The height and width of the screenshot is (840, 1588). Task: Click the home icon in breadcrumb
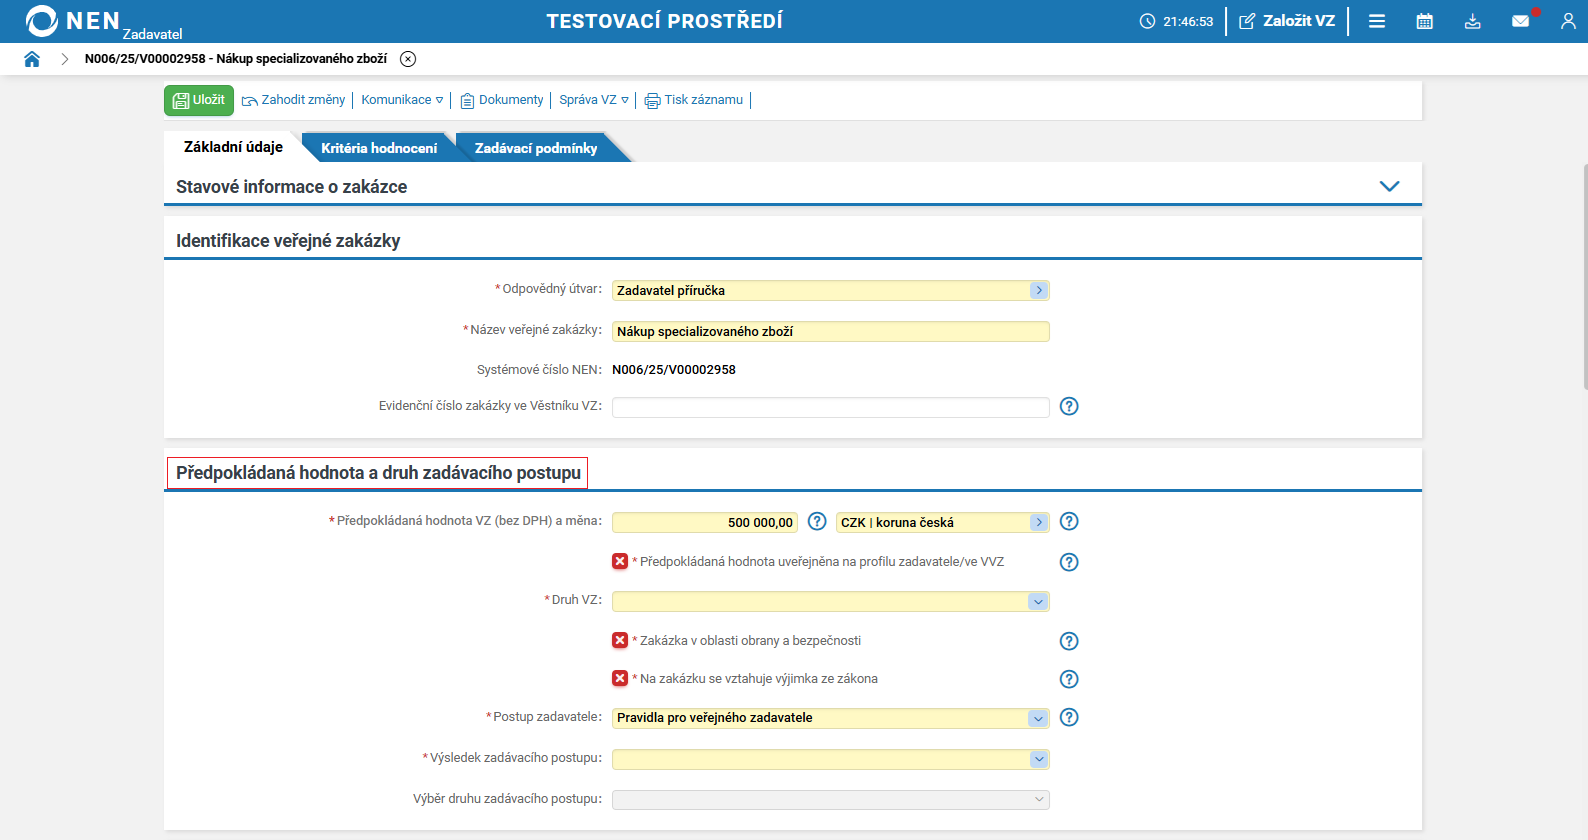coord(32,59)
